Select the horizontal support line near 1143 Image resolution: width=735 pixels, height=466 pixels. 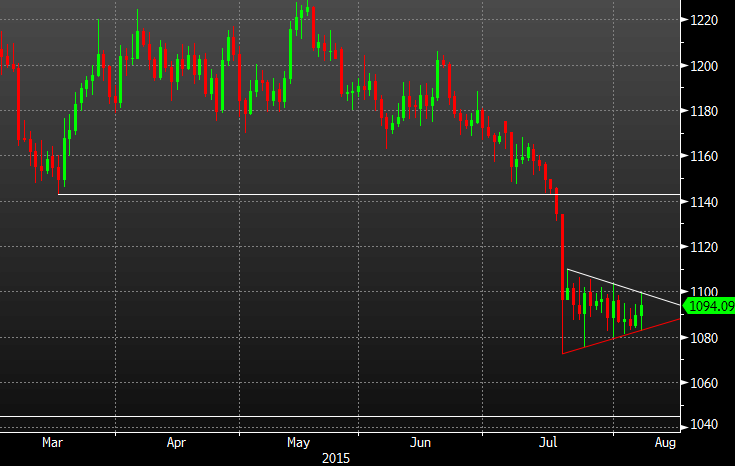pos(369,194)
